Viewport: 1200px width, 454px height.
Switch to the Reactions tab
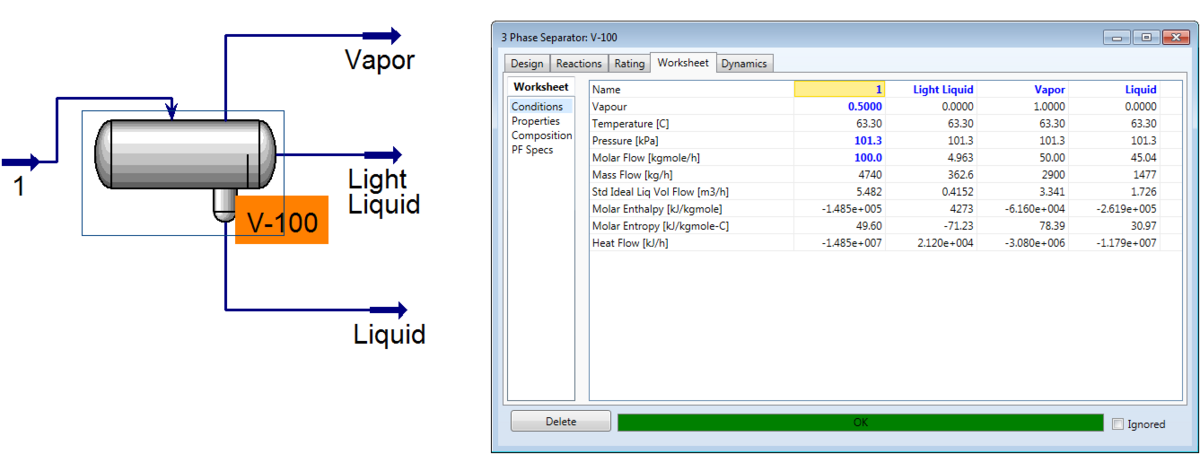pos(579,64)
